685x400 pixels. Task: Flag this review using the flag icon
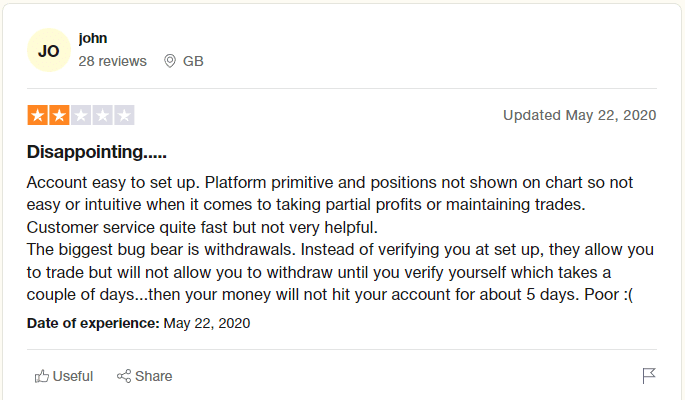pos(649,376)
